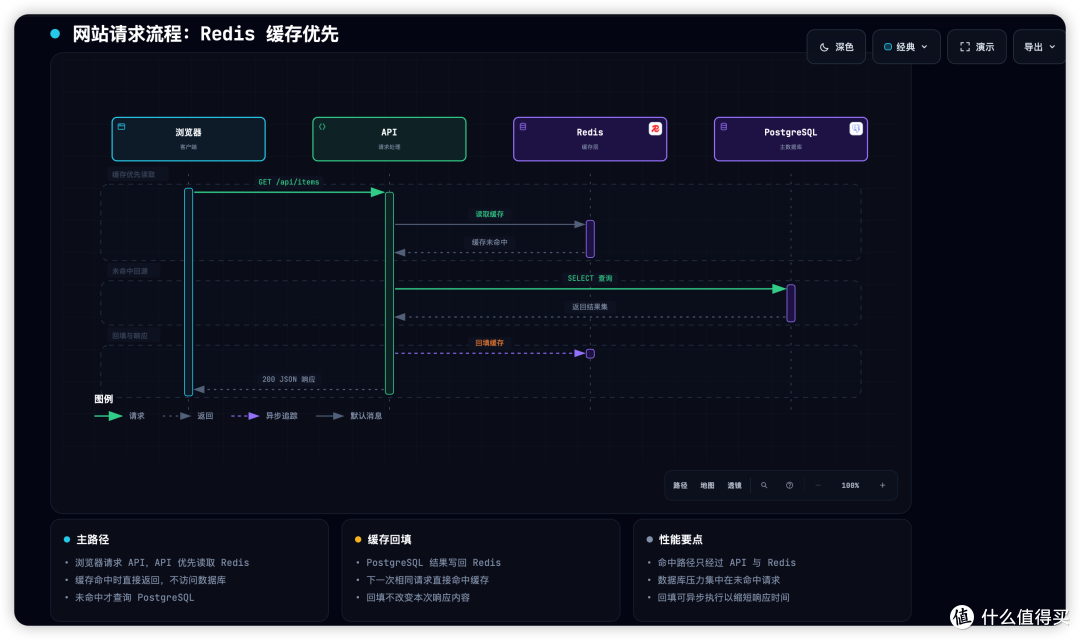This screenshot has height=640, width=1080.
Task: Click the 缓存优先读取 group label
Action: coord(134,175)
